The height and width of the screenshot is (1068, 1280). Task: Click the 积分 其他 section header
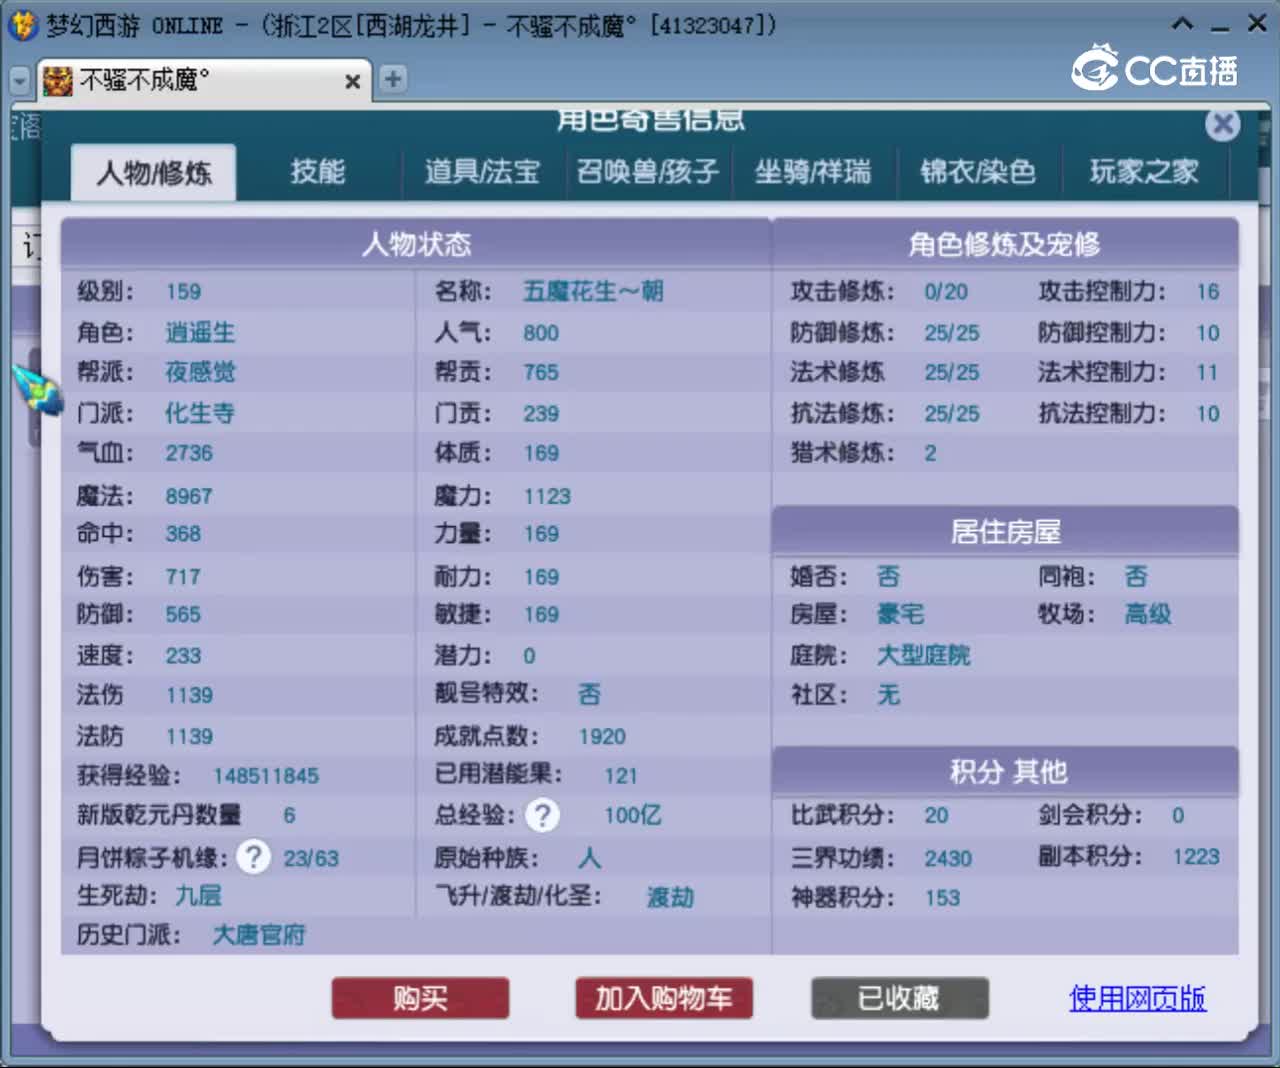click(x=1005, y=771)
